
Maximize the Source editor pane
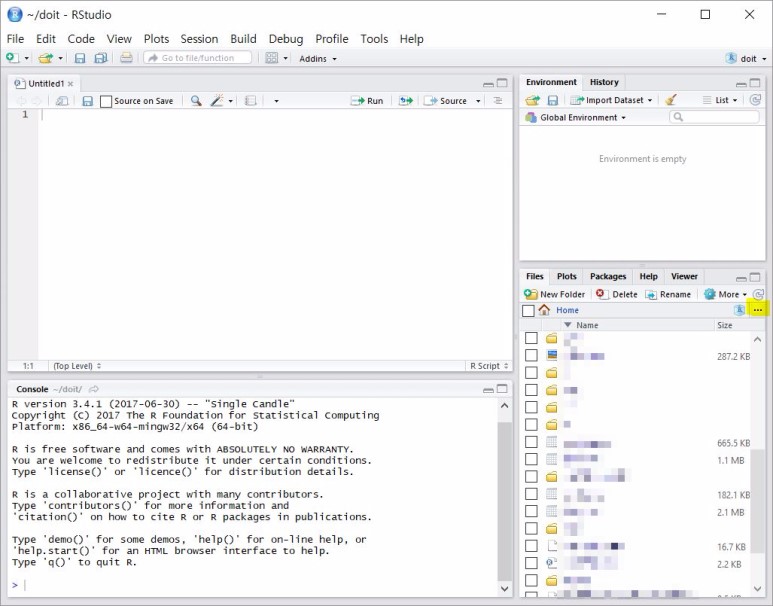tap(502, 83)
